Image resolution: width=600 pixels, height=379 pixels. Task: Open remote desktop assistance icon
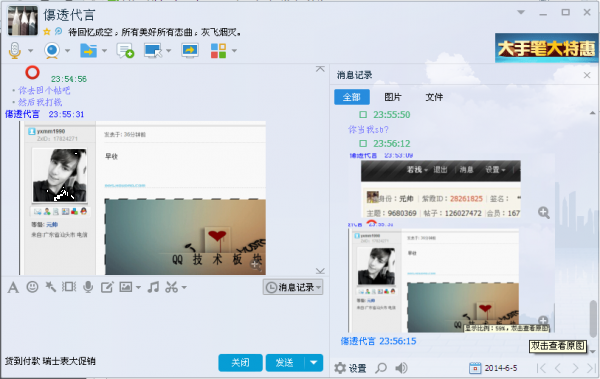point(153,51)
